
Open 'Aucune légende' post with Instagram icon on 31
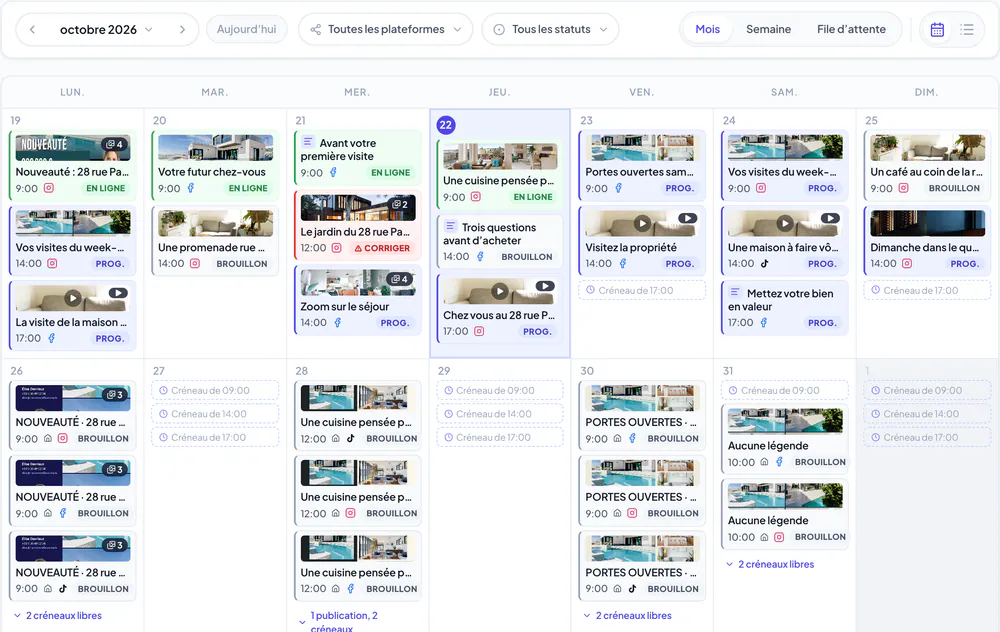785,513
